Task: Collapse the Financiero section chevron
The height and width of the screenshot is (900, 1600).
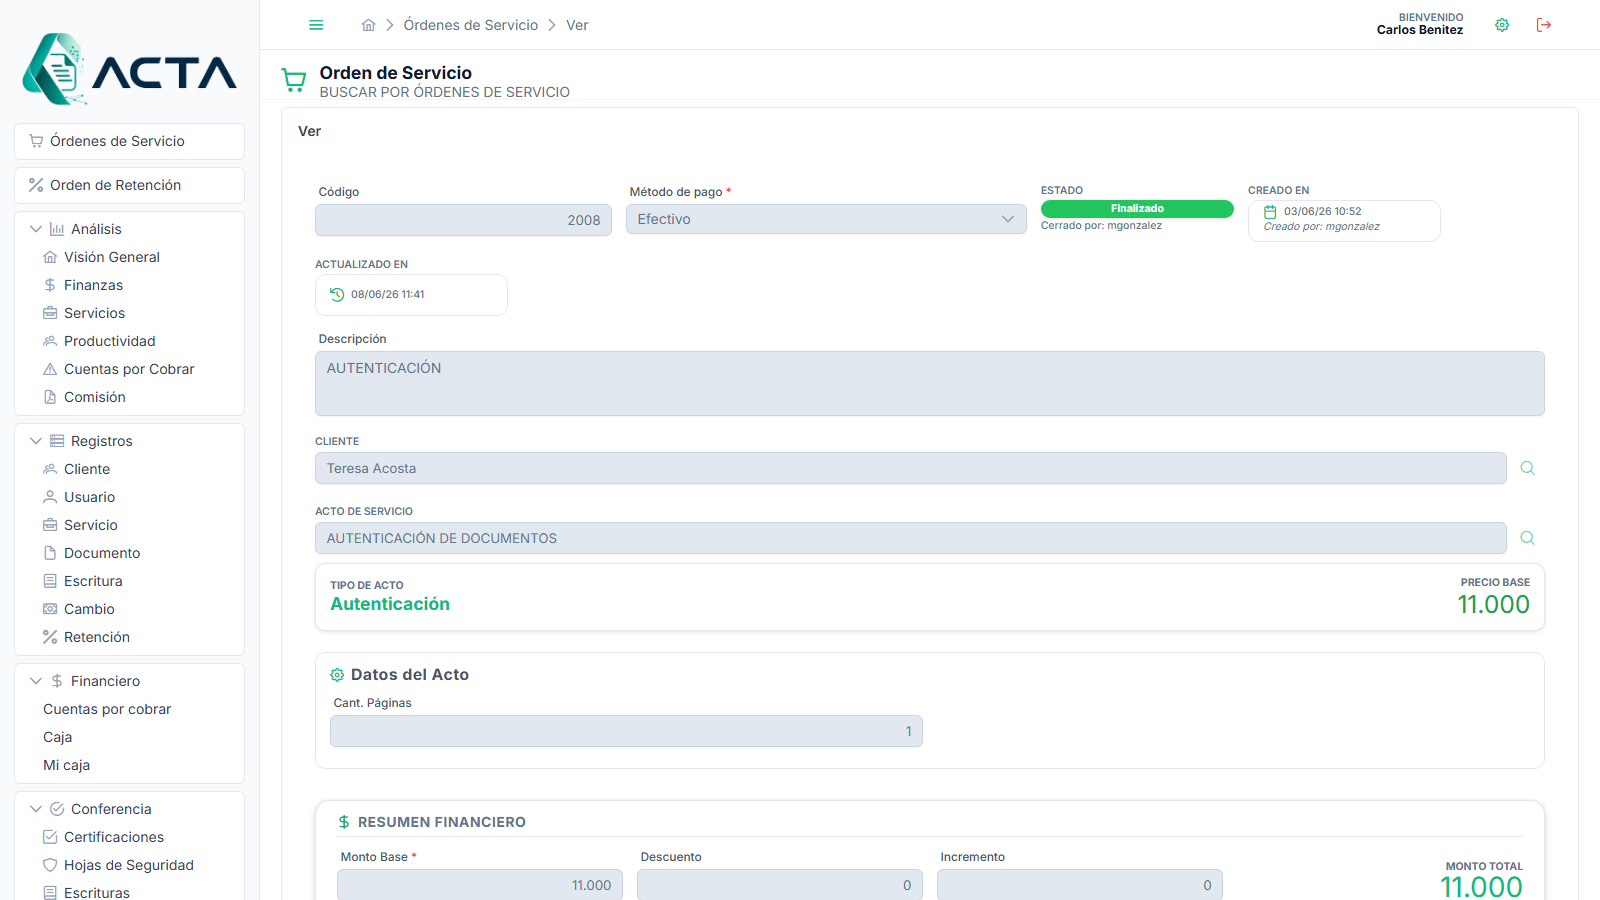Action: pos(36,681)
